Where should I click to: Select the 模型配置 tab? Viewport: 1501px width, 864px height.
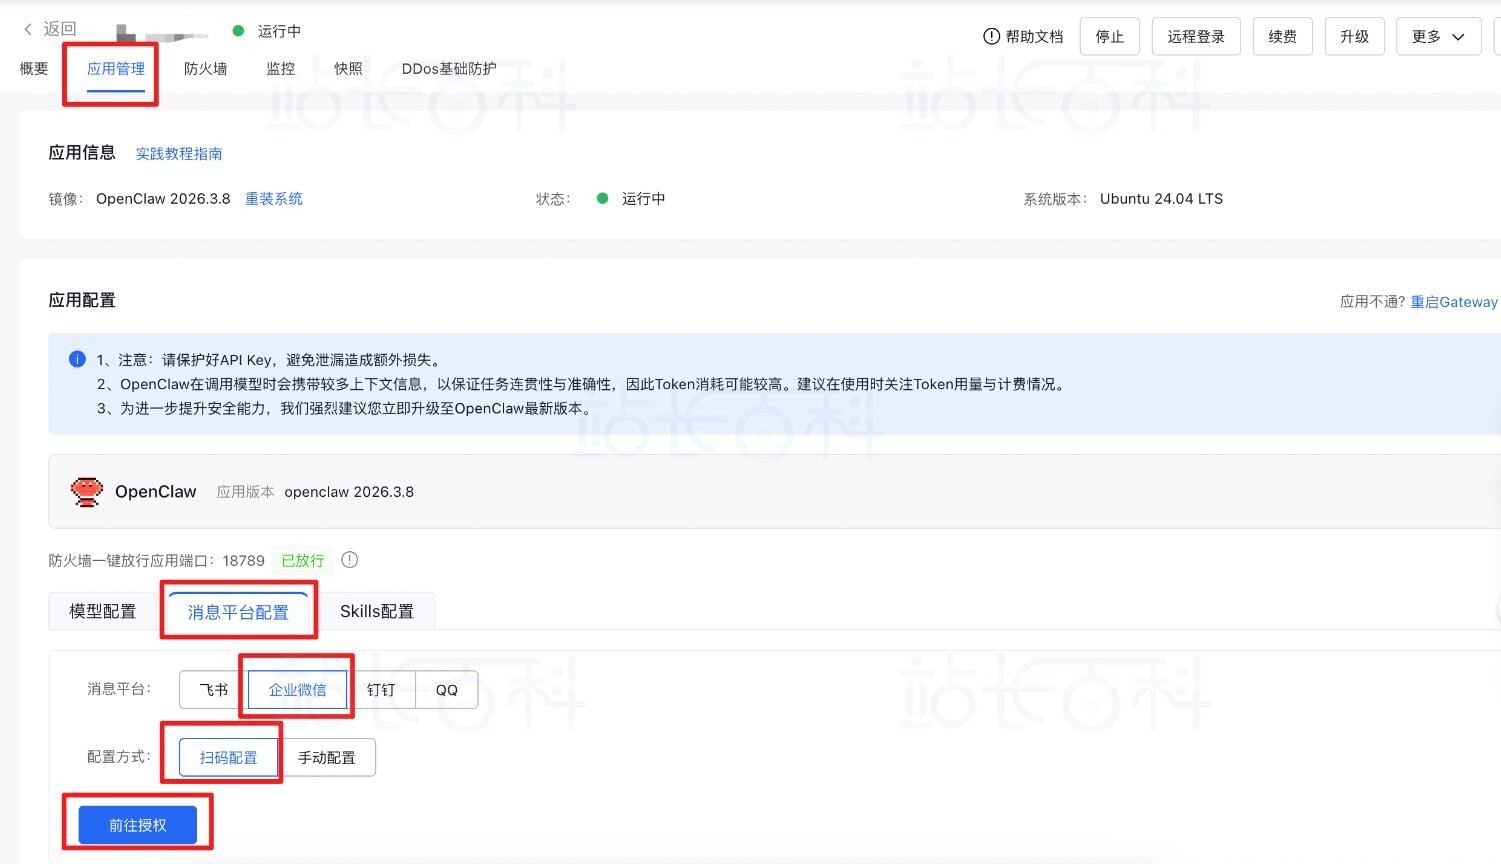tap(102, 611)
